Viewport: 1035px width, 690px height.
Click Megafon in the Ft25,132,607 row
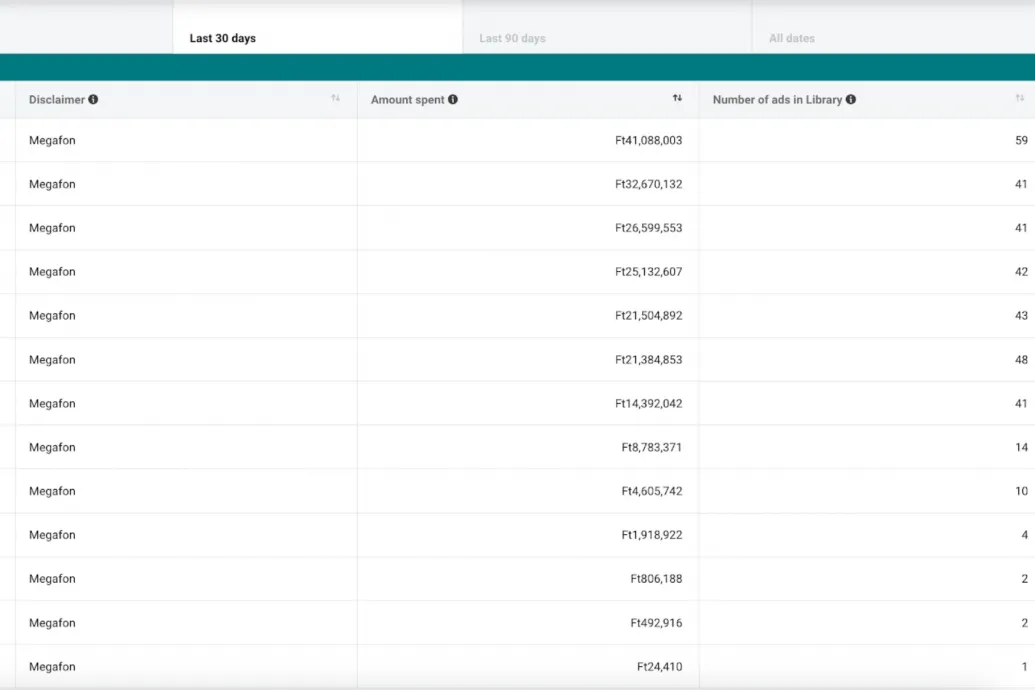[52, 272]
